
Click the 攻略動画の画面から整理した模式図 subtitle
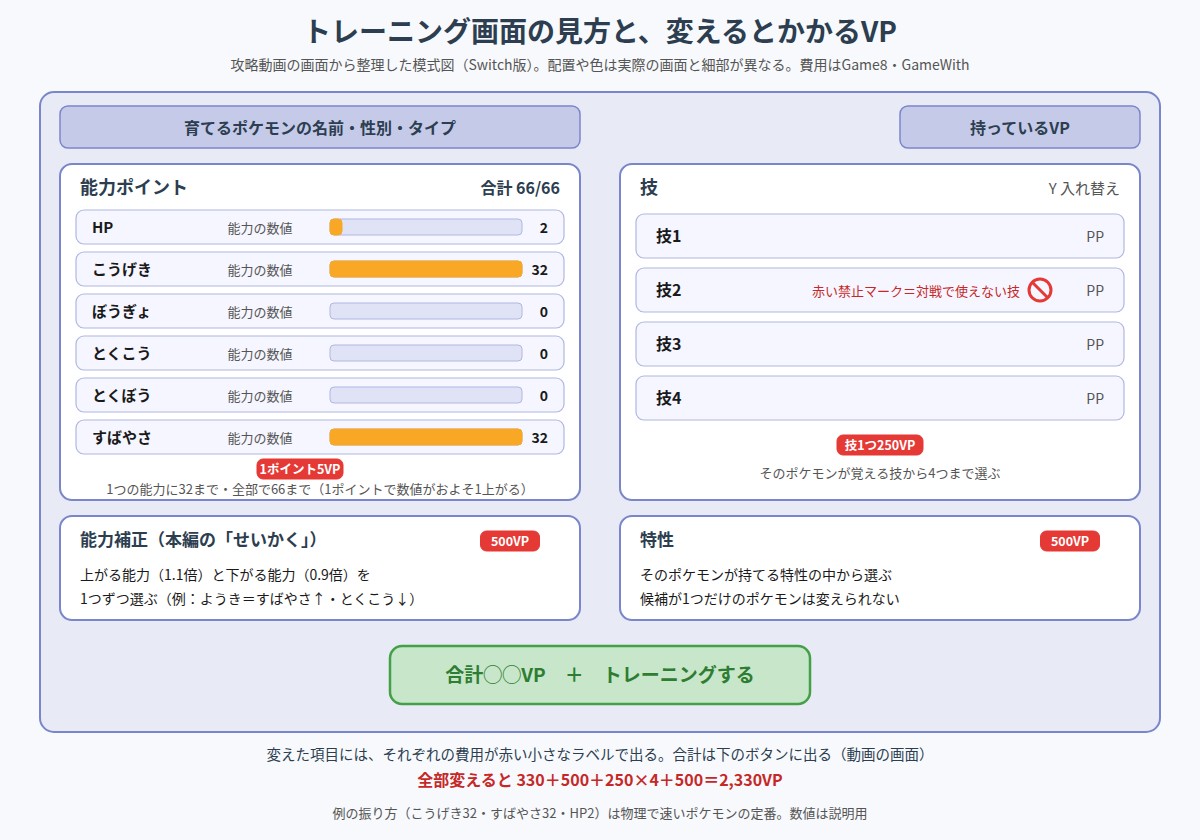tap(600, 65)
